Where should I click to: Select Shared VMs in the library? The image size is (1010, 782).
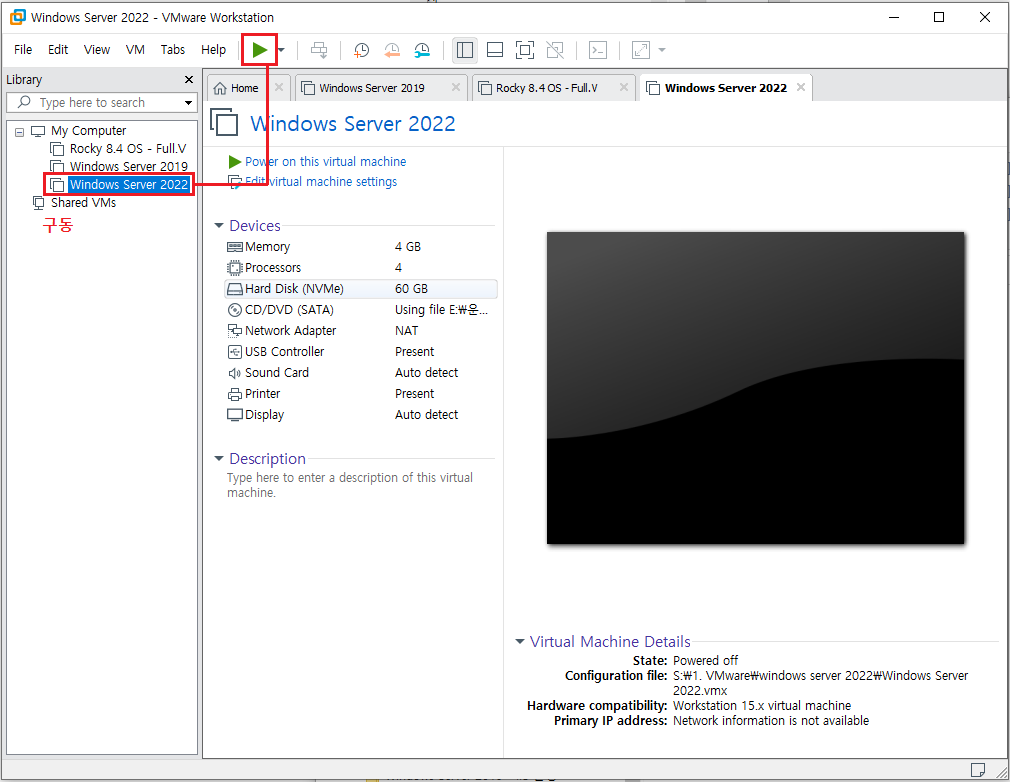83,202
